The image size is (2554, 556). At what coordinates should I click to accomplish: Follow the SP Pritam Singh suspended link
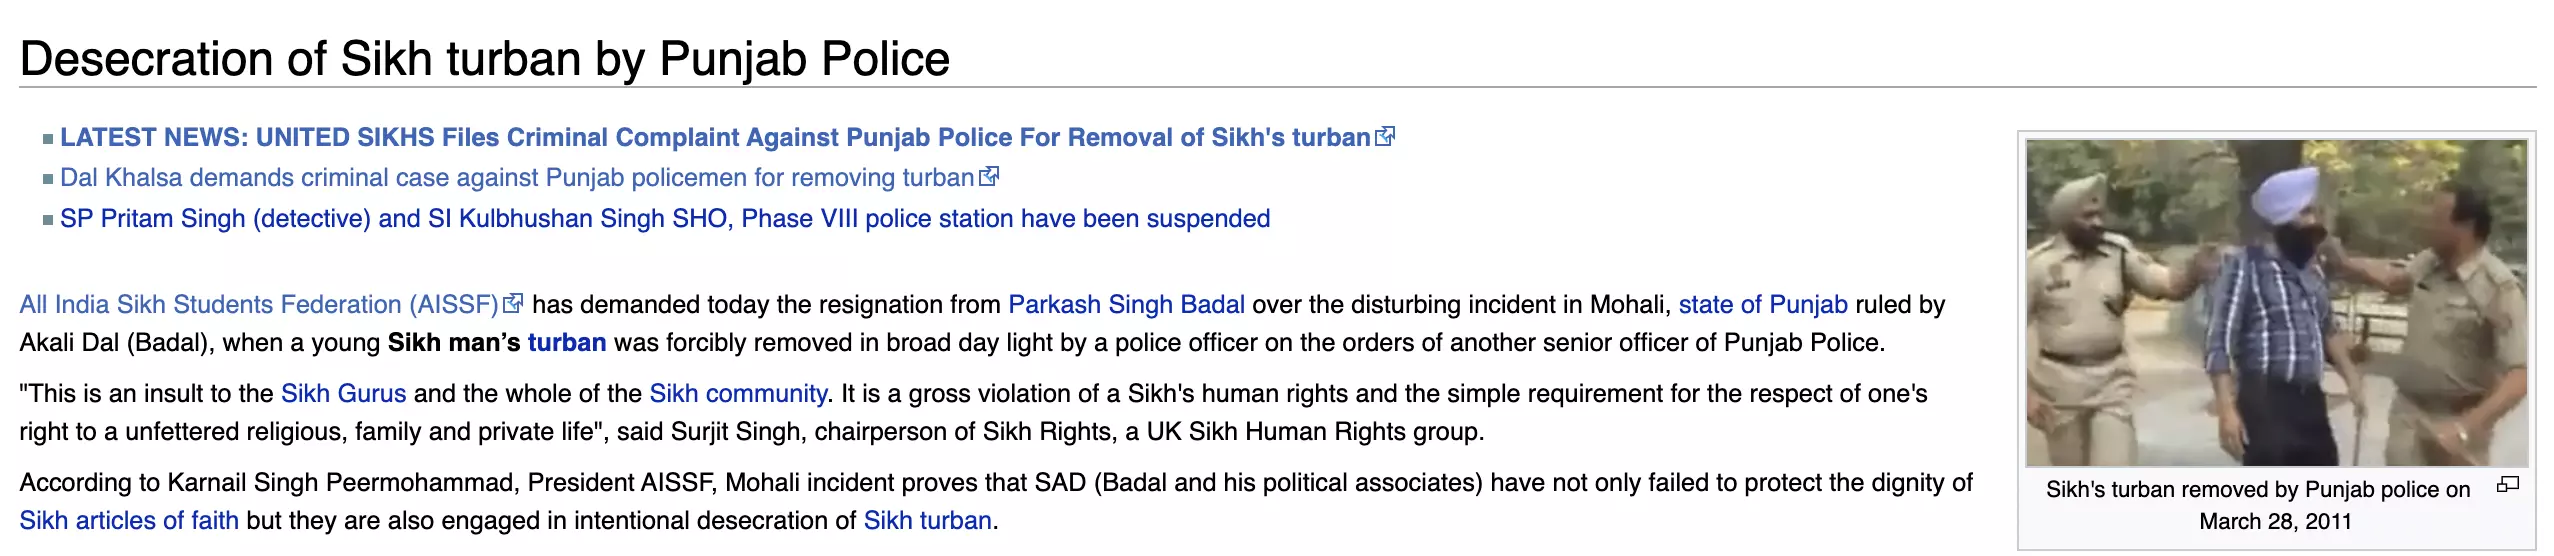(x=664, y=219)
